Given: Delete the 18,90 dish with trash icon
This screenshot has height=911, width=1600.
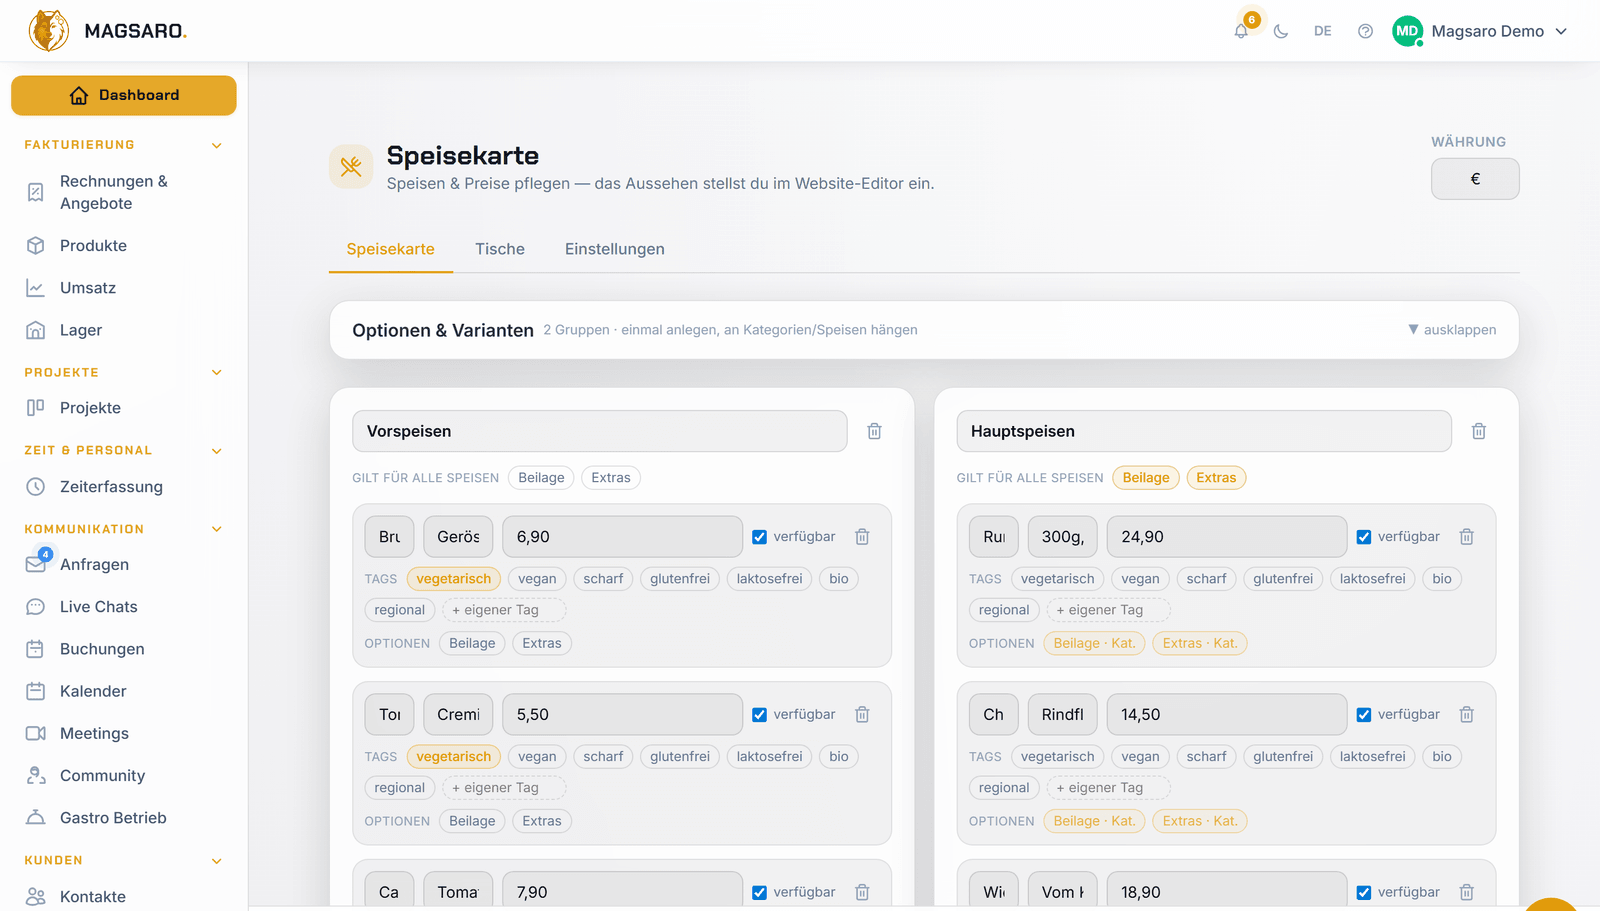Looking at the screenshot, I should 1467,892.
